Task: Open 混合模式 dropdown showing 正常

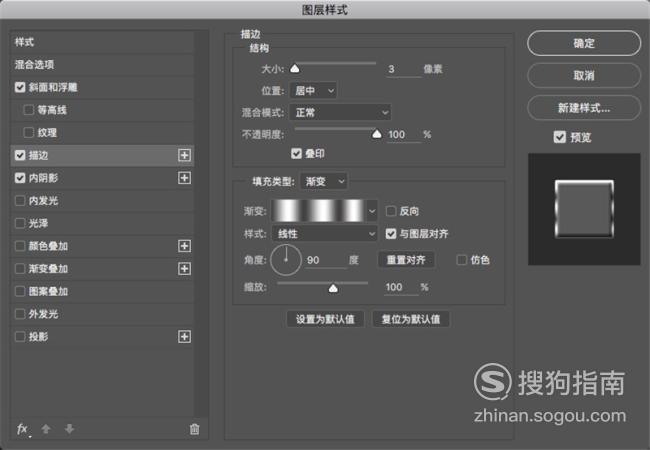Action: tap(340, 112)
